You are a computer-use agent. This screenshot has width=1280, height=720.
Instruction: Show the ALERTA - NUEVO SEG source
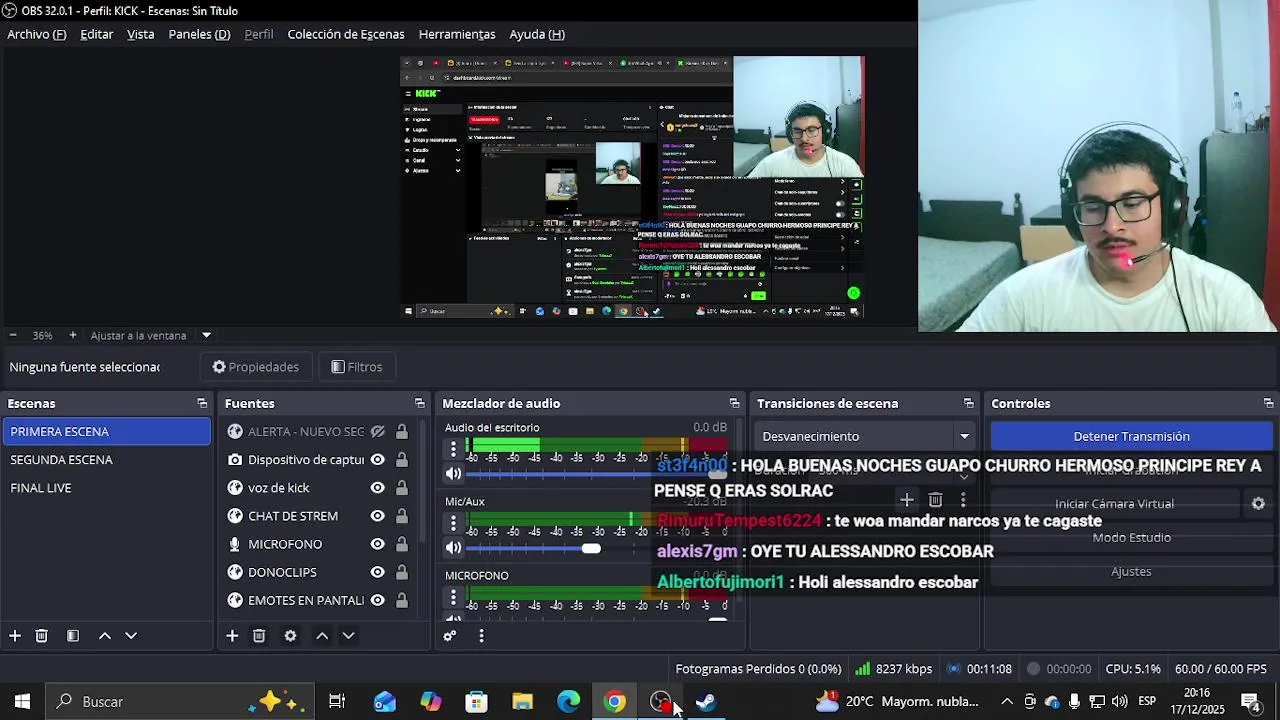click(x=378, y=432)
